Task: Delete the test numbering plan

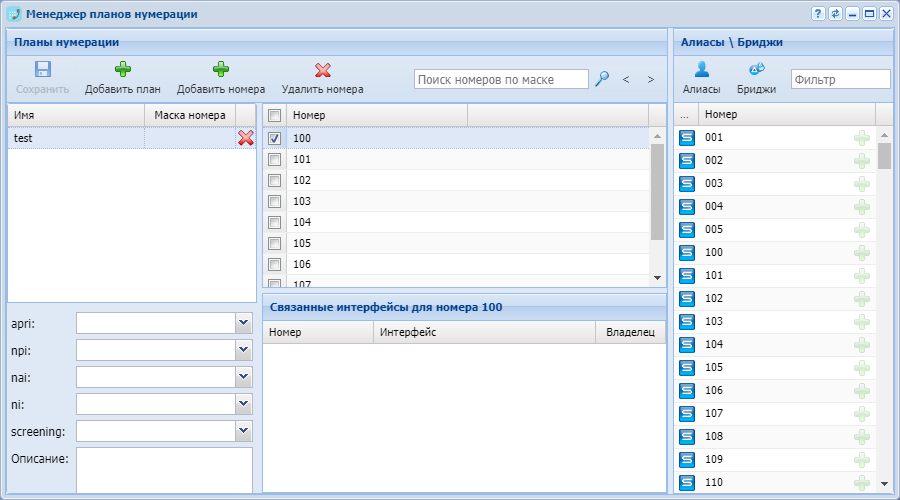Action: [246, 138]
